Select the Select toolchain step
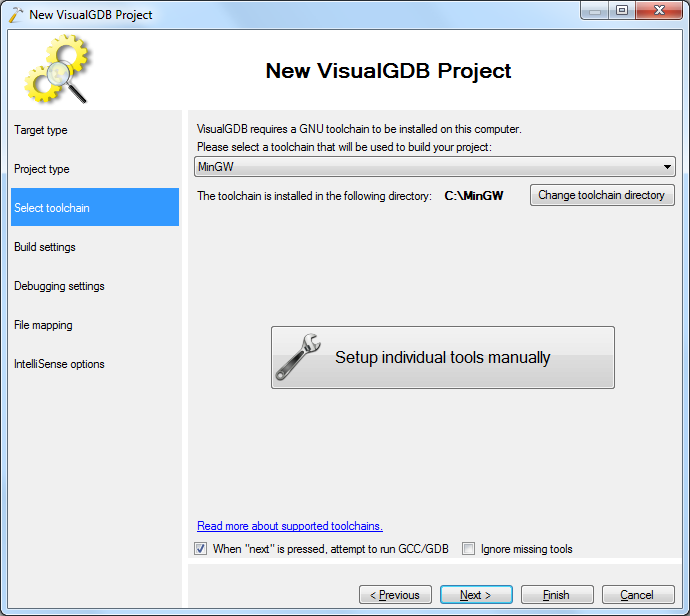Screen dimensions: 690x616 tap(95, 207)
